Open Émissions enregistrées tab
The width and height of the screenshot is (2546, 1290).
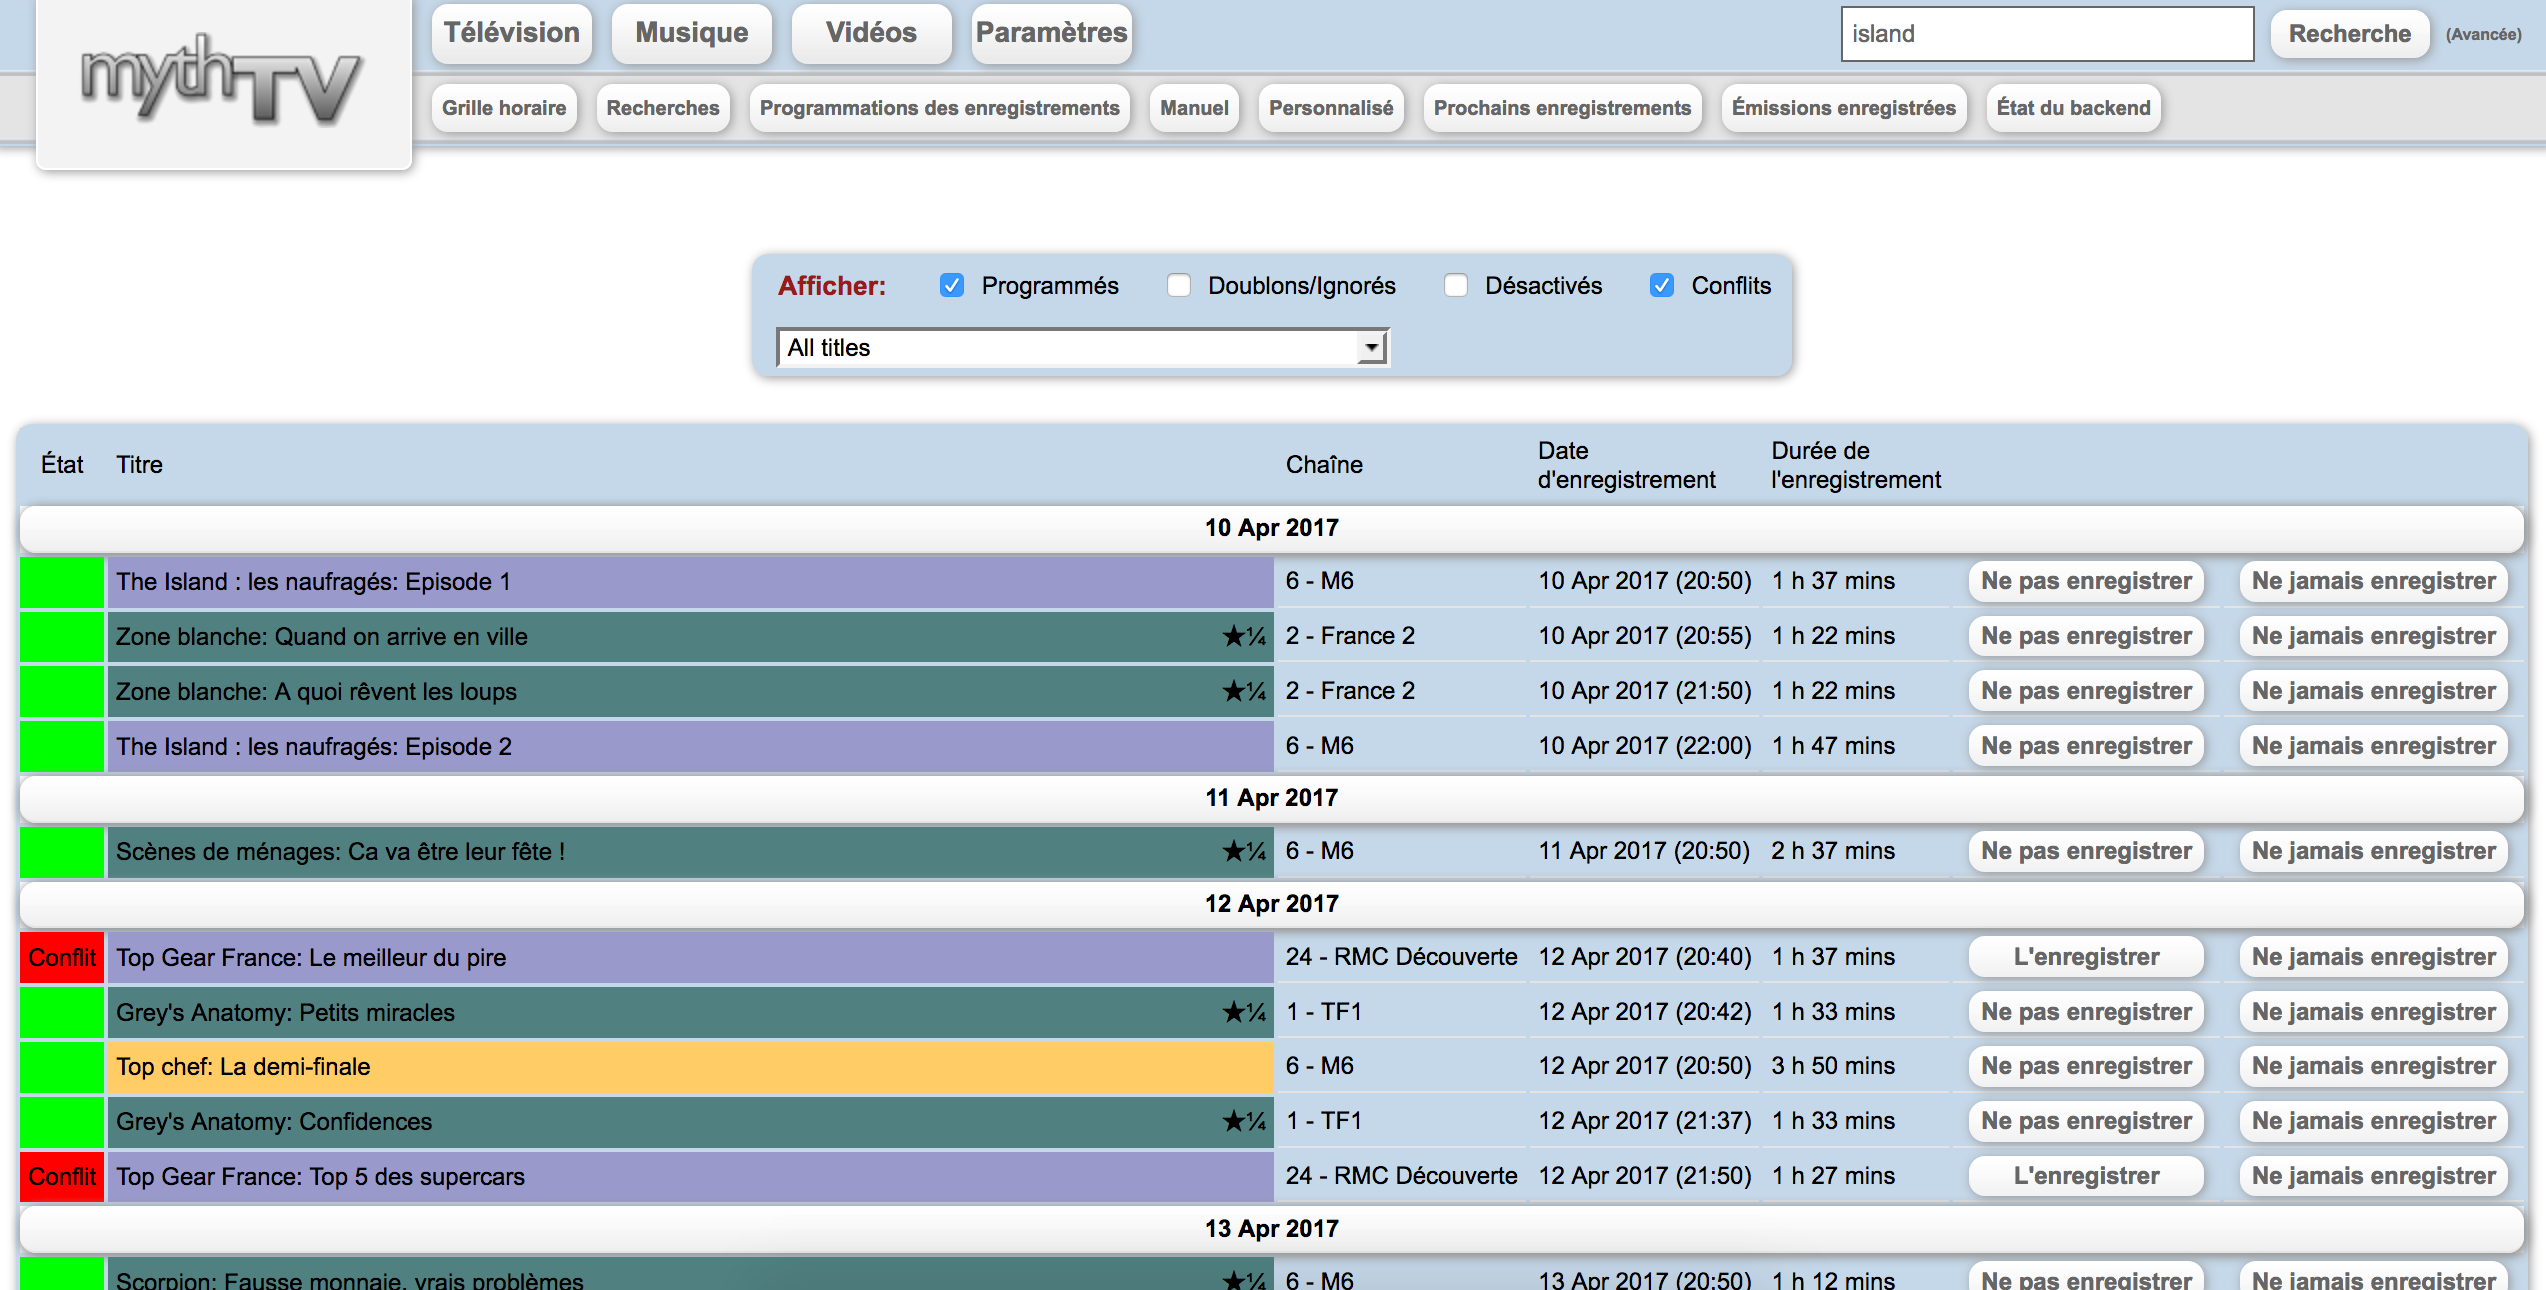(x=1844, y=108)
